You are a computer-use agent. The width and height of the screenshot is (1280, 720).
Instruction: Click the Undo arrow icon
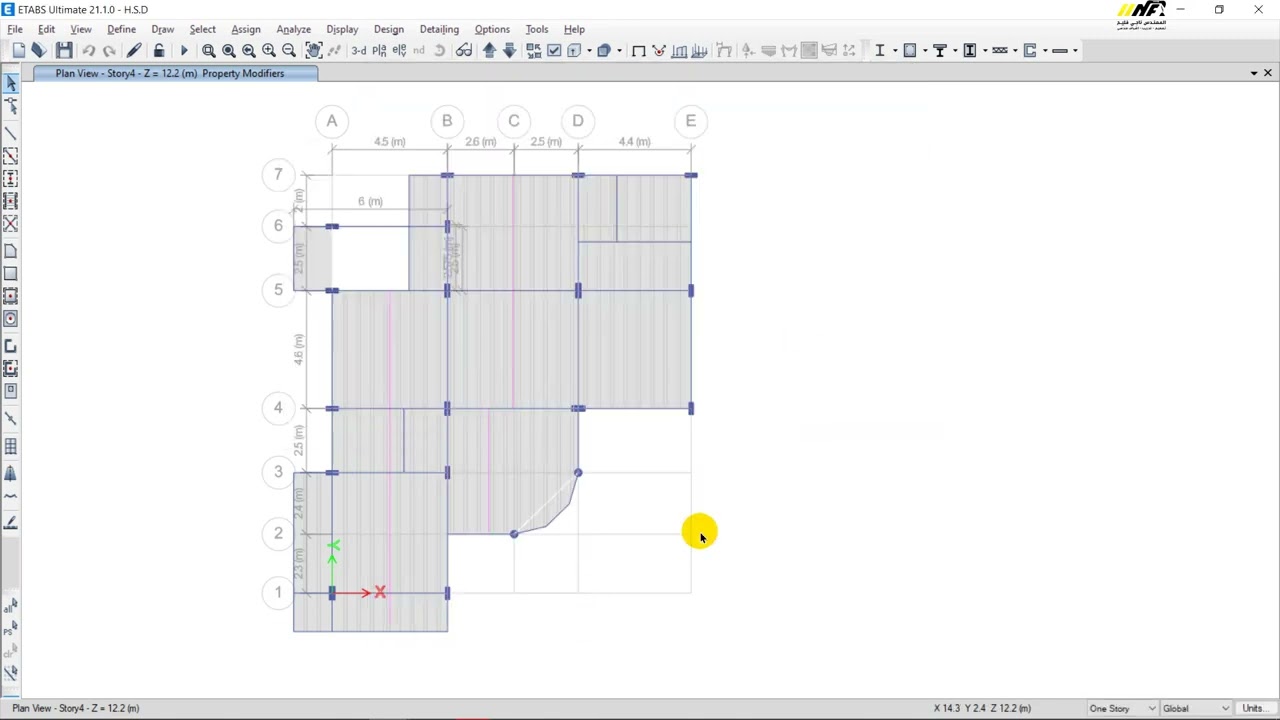pyautogui.click(x=88, y=50)
